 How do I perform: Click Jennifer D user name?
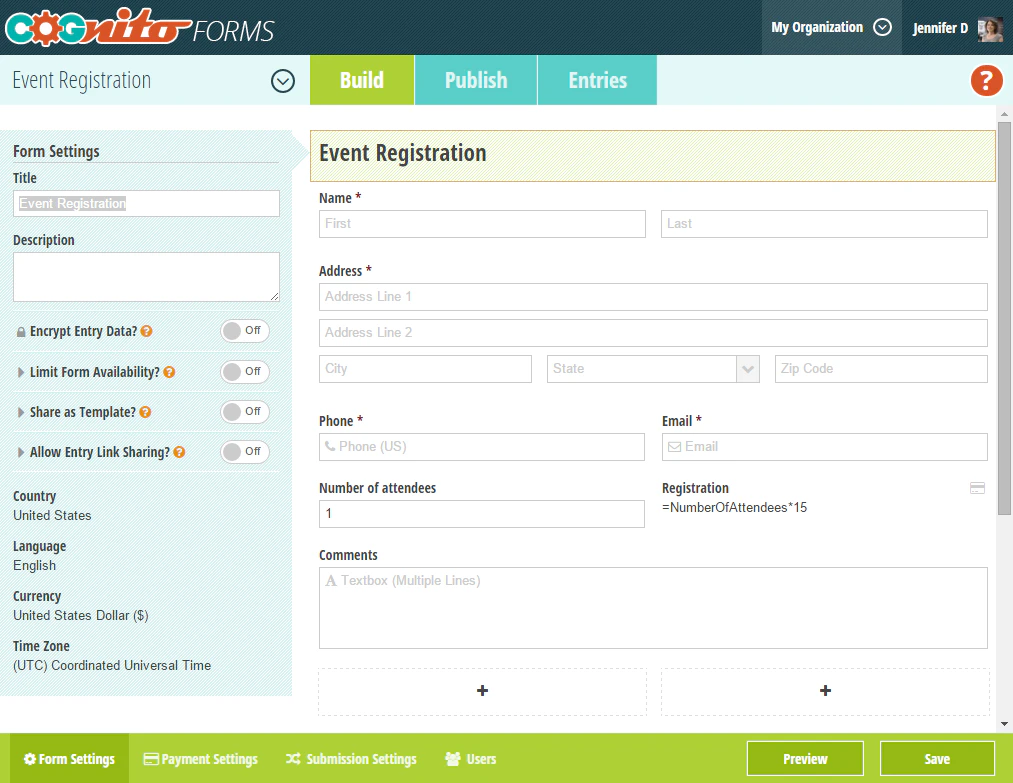pos(940,28)
